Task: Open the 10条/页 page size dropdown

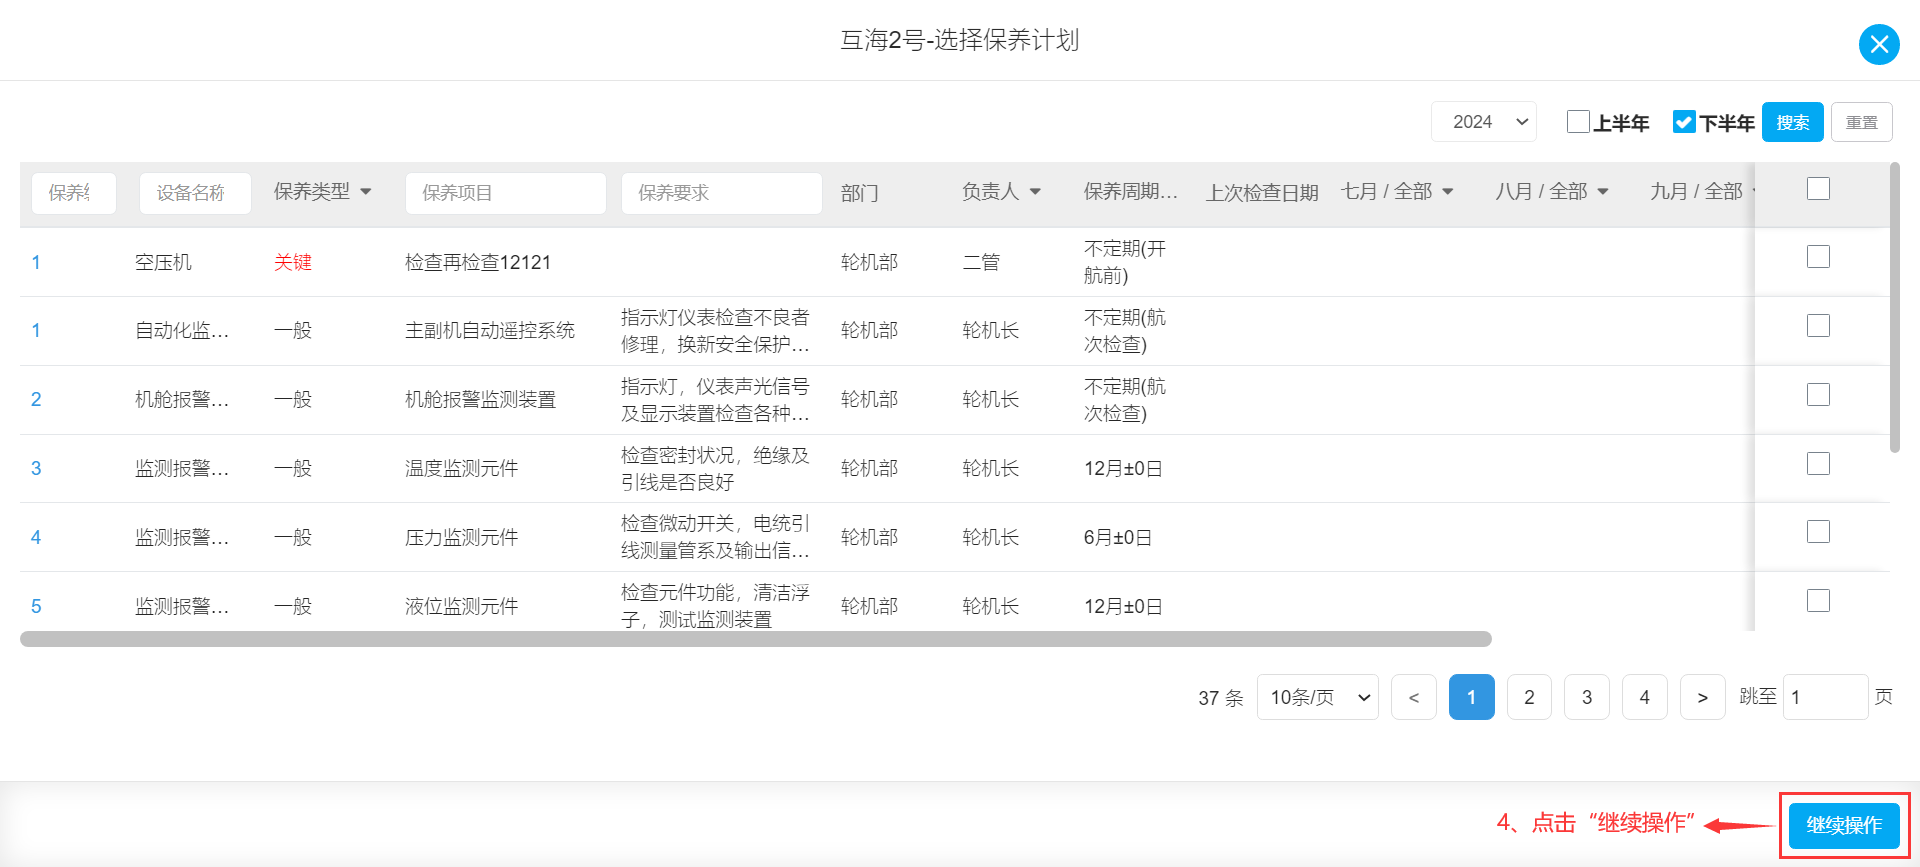Action: (1318, 697)
